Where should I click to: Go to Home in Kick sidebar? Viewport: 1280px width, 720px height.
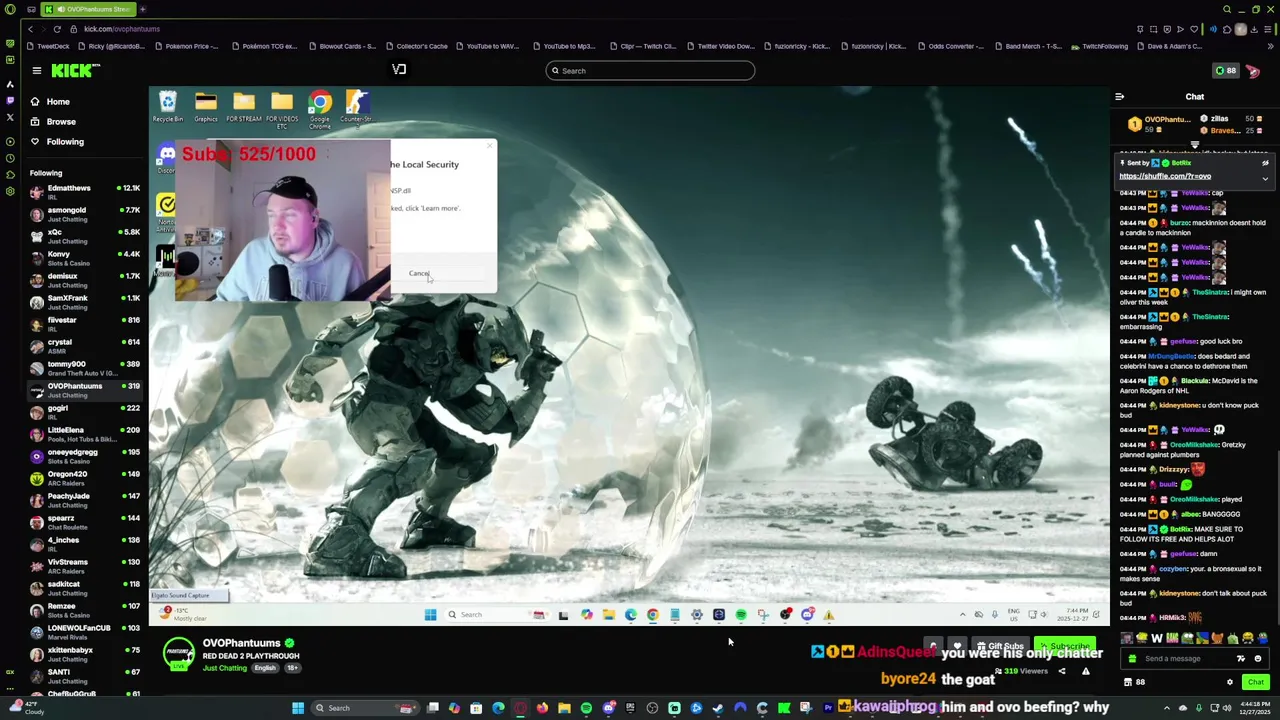coord(58,101)
